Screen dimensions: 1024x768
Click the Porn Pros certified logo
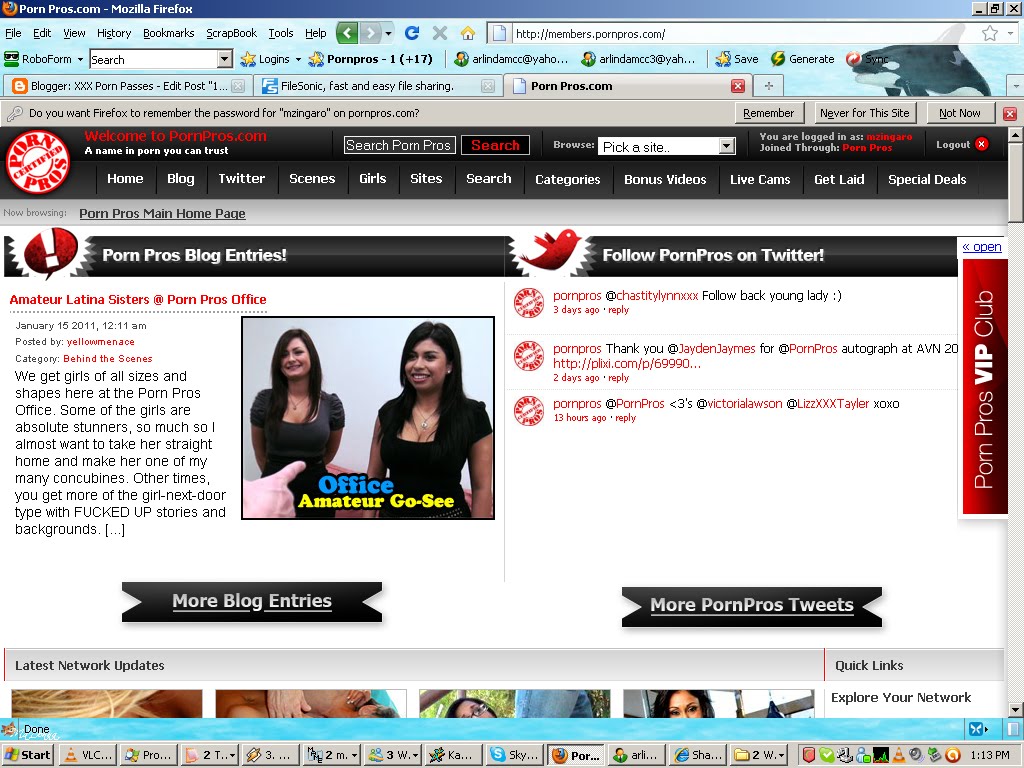pos(37,162)
